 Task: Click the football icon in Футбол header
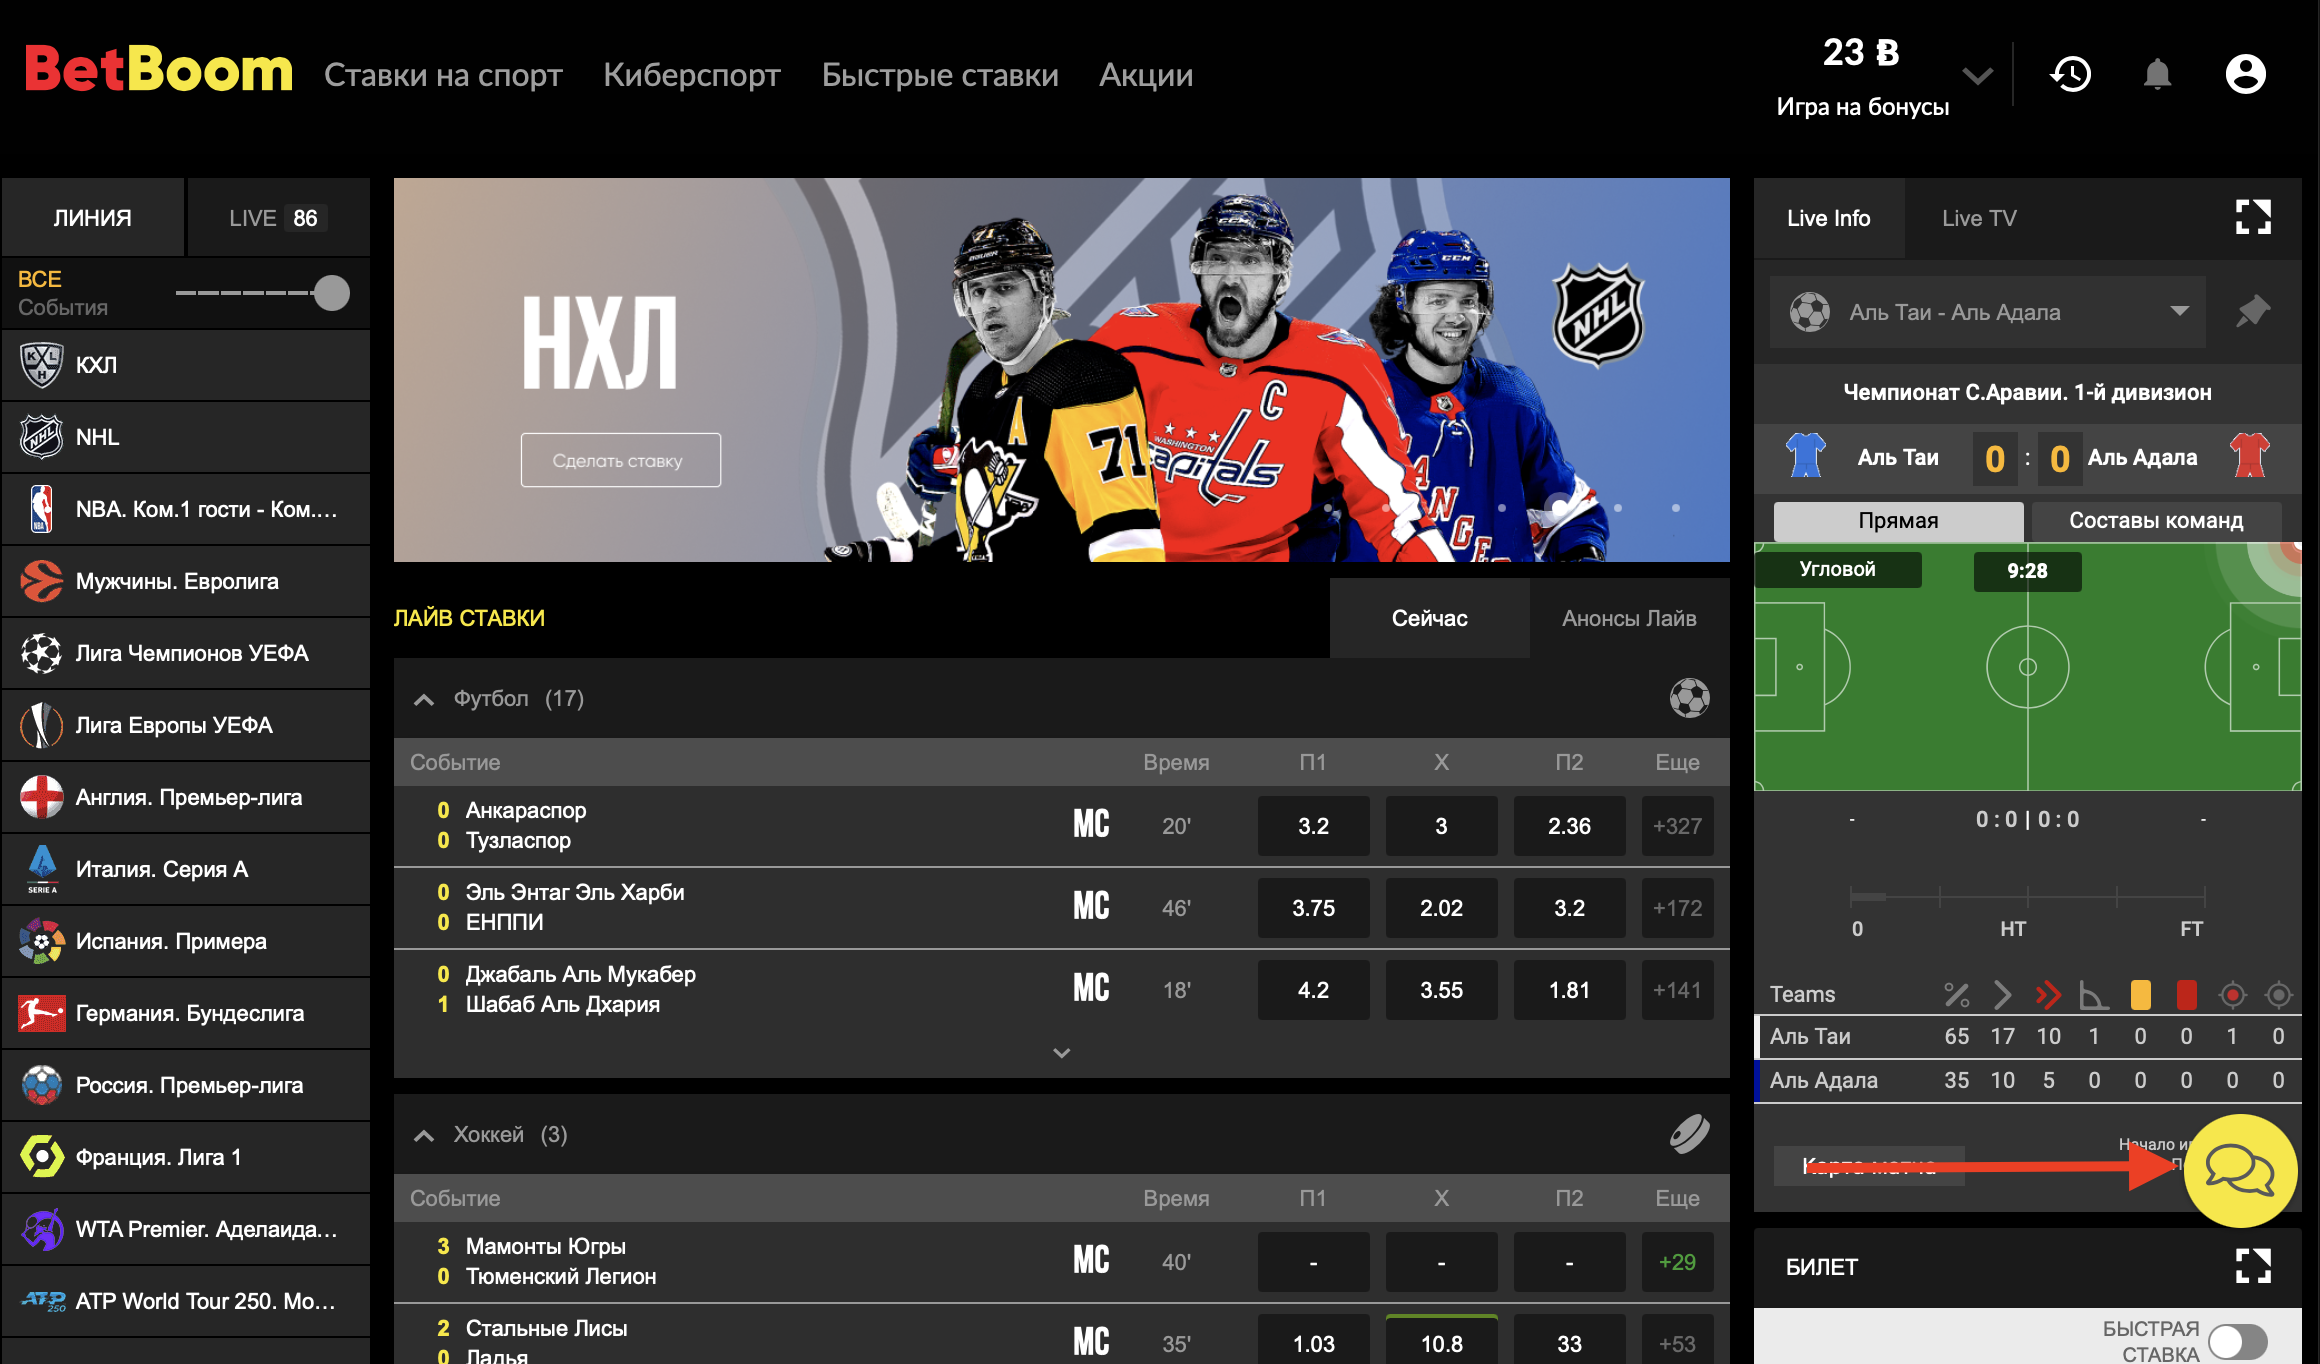tap(1689, 698)
